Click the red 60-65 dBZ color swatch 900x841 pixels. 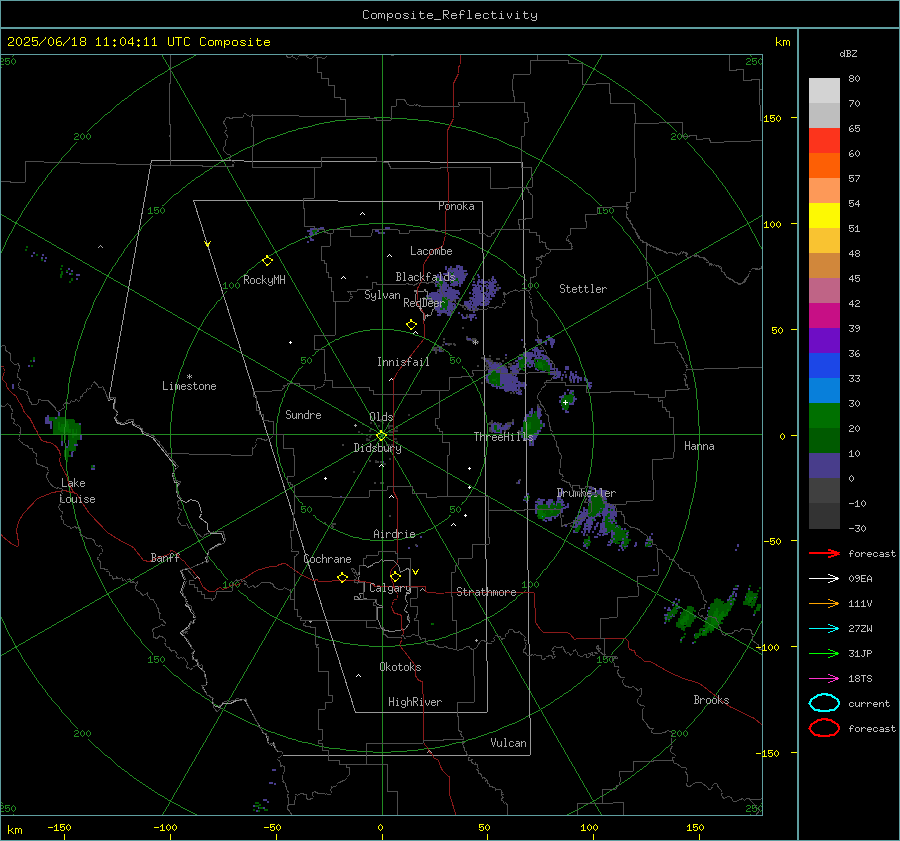pos(824,141)
